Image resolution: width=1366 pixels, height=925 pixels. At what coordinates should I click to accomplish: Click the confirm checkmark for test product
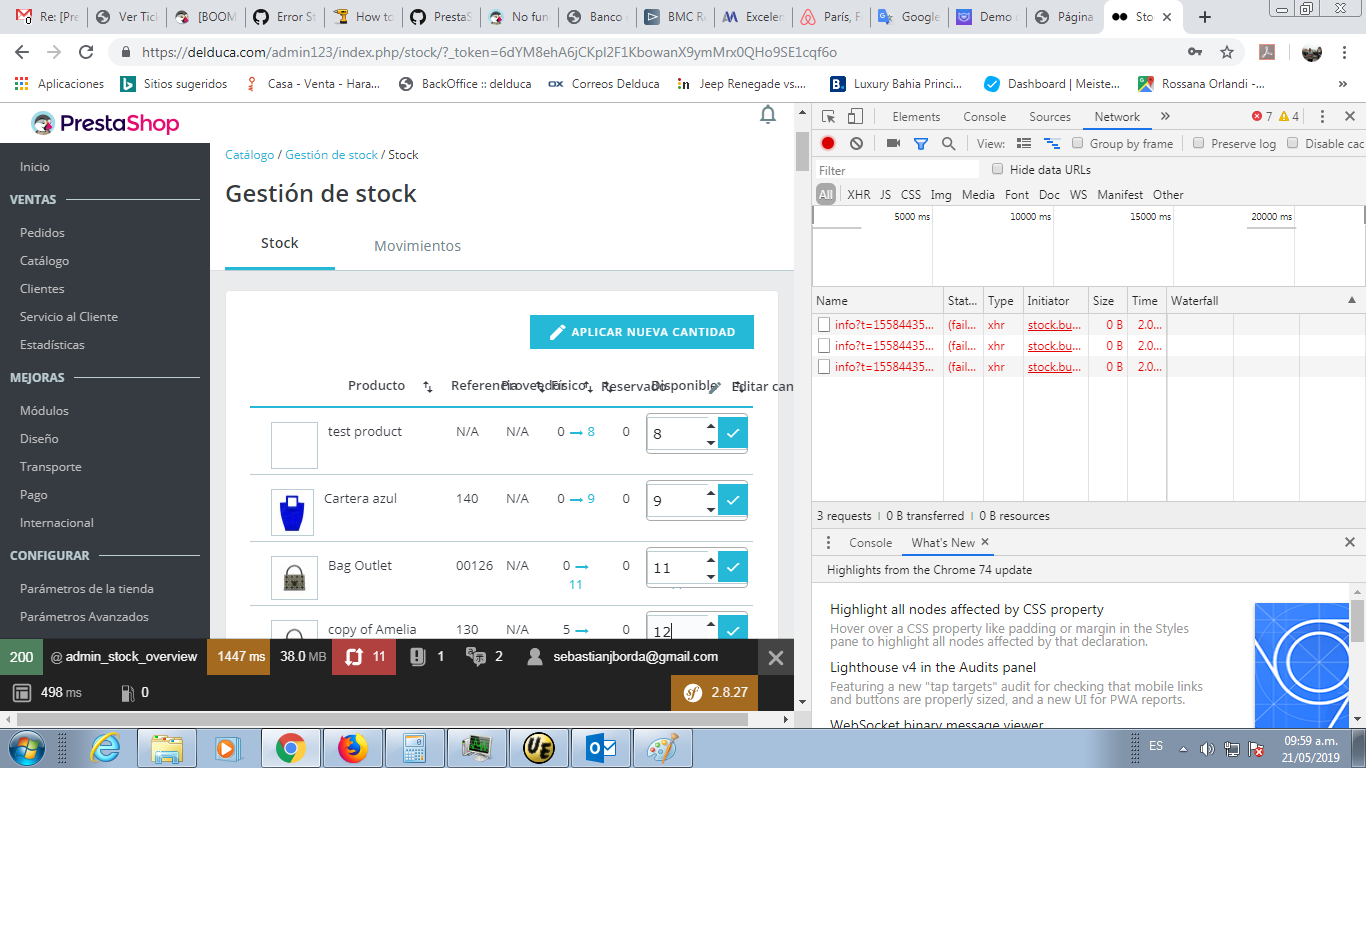point(733,433)
